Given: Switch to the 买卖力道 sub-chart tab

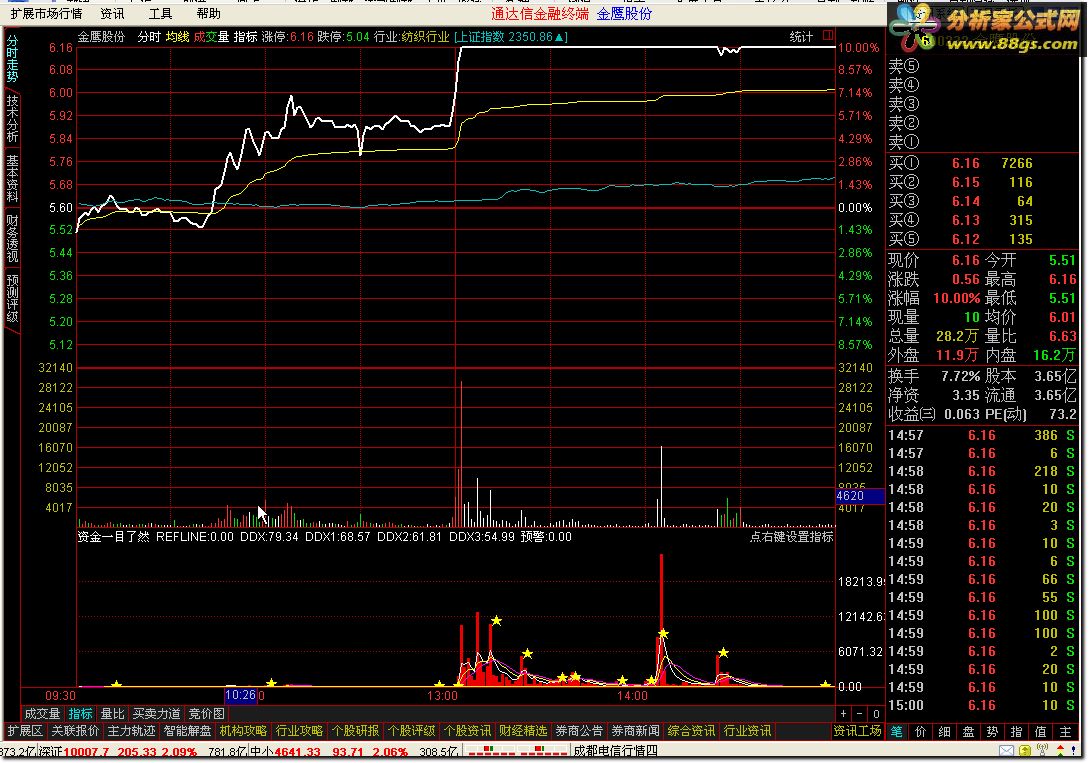Looking at the screenshot, I should coord(156,714).
